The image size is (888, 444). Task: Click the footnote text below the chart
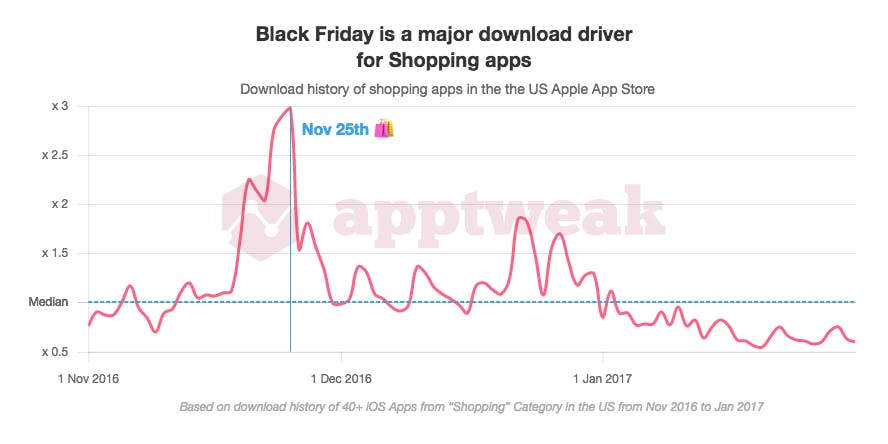click(470, 407)
